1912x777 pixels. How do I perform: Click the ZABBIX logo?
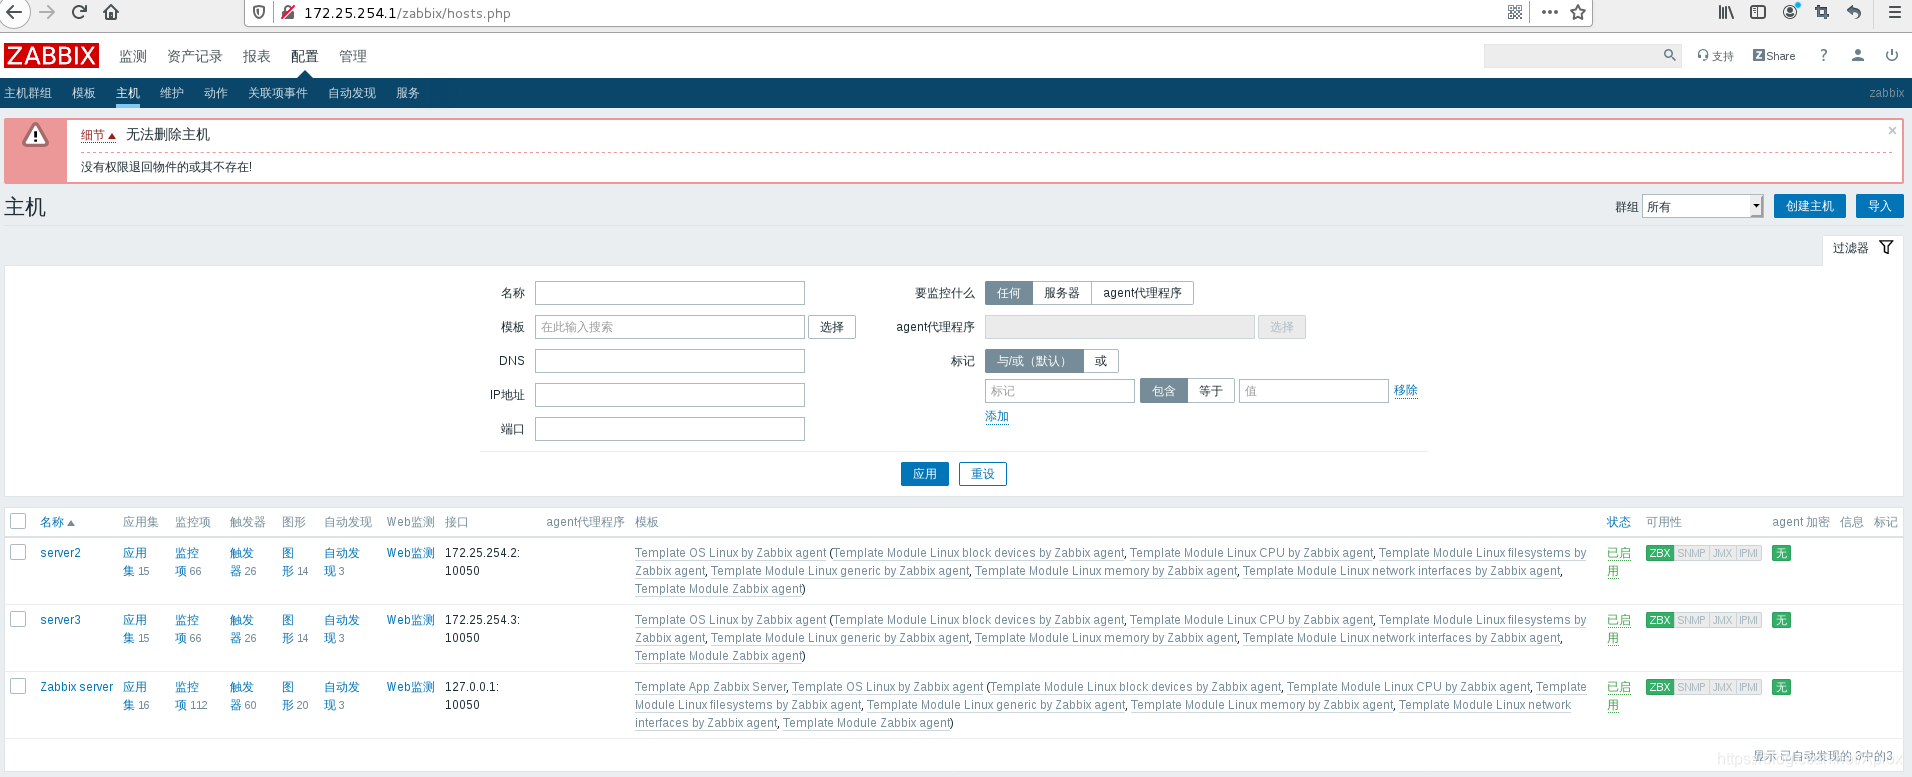point(51,55)
